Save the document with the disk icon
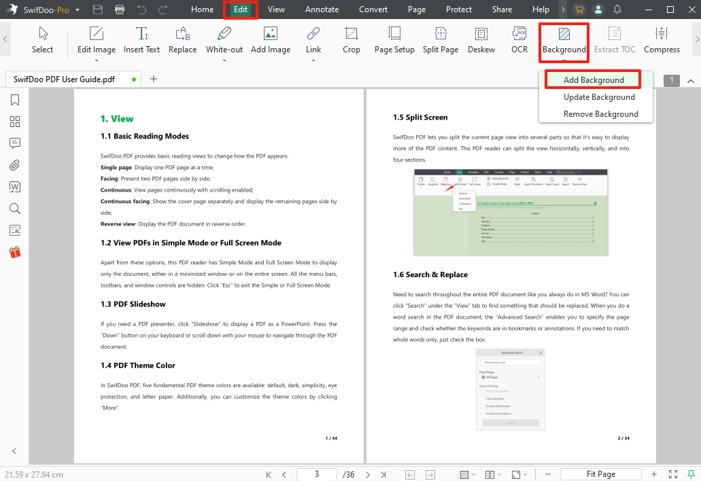This screenshot has width=701, height=481. coord(98,9)
